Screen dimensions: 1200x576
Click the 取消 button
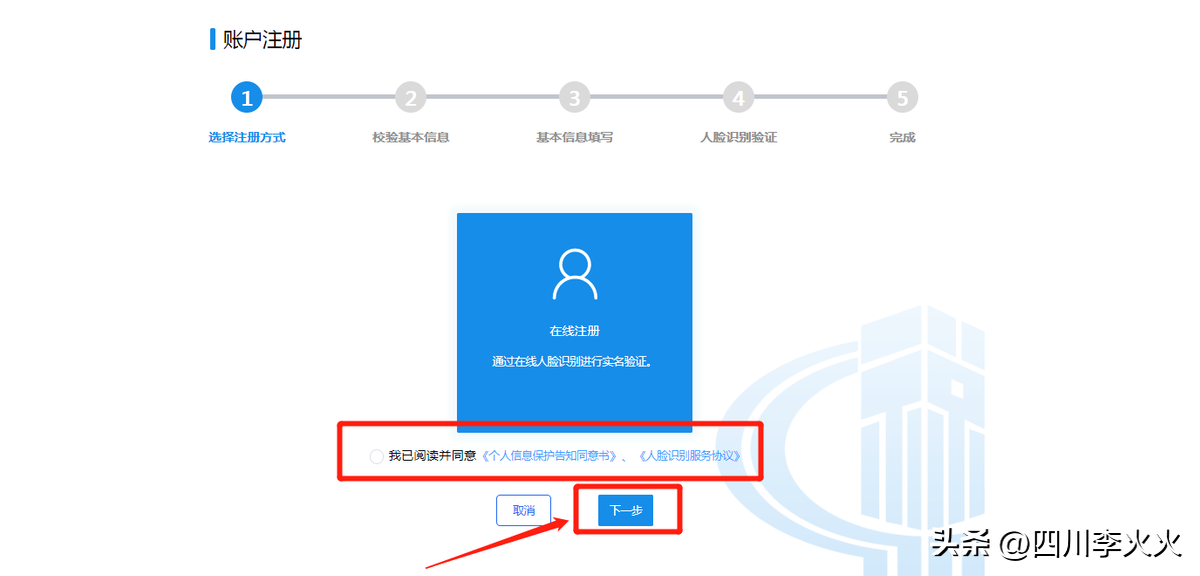tap(524, 510)
